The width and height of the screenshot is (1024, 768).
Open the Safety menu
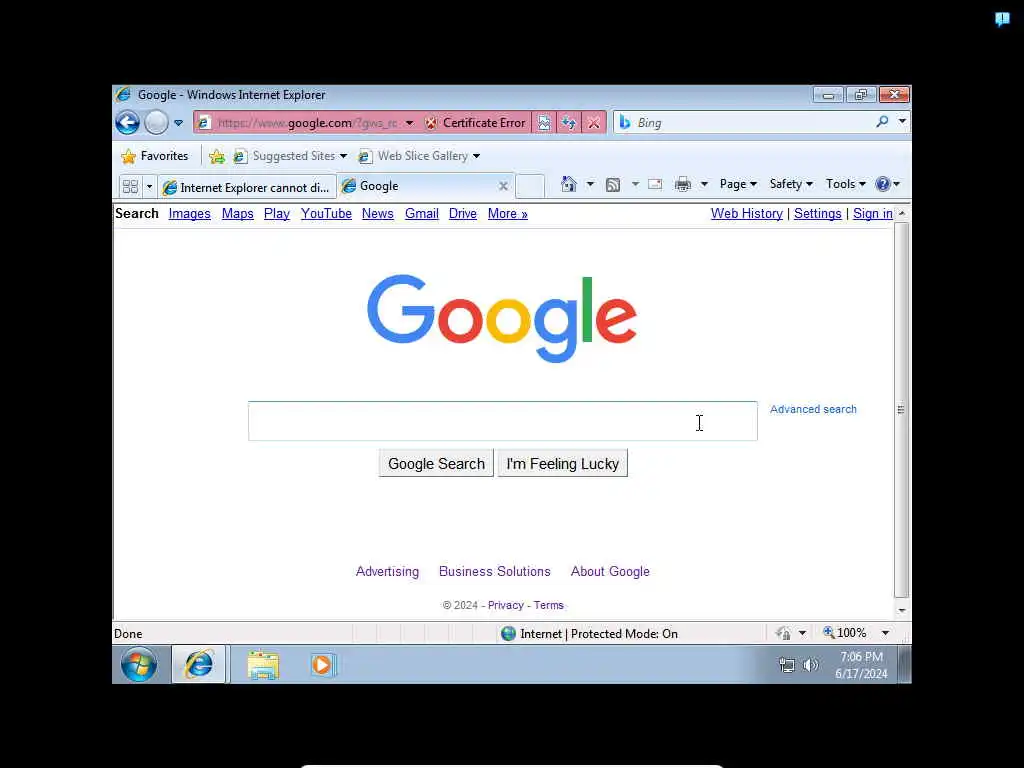[791, 184]
